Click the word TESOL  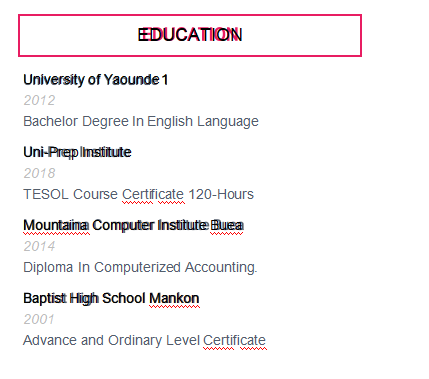[x=46, y=194]
